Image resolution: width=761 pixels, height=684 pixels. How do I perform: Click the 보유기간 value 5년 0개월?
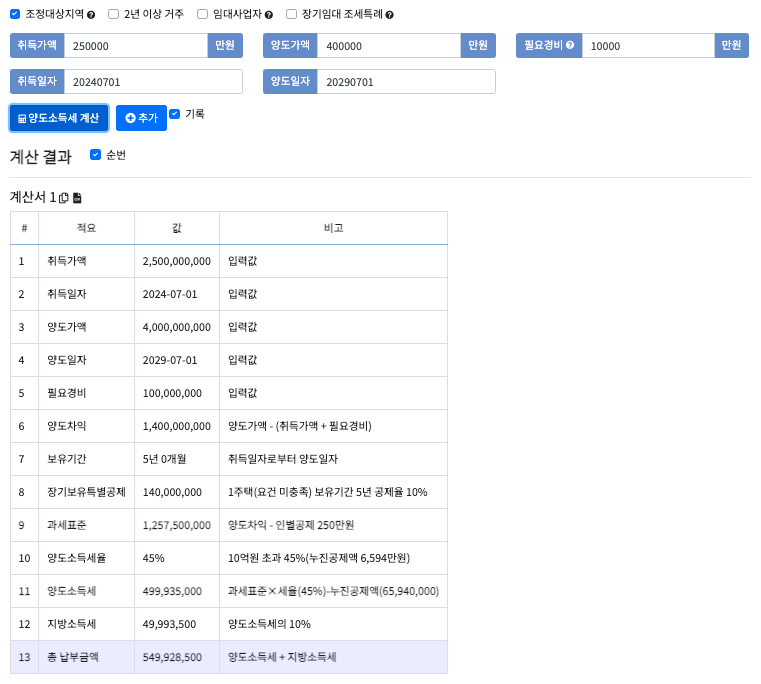tap(164, 459)
